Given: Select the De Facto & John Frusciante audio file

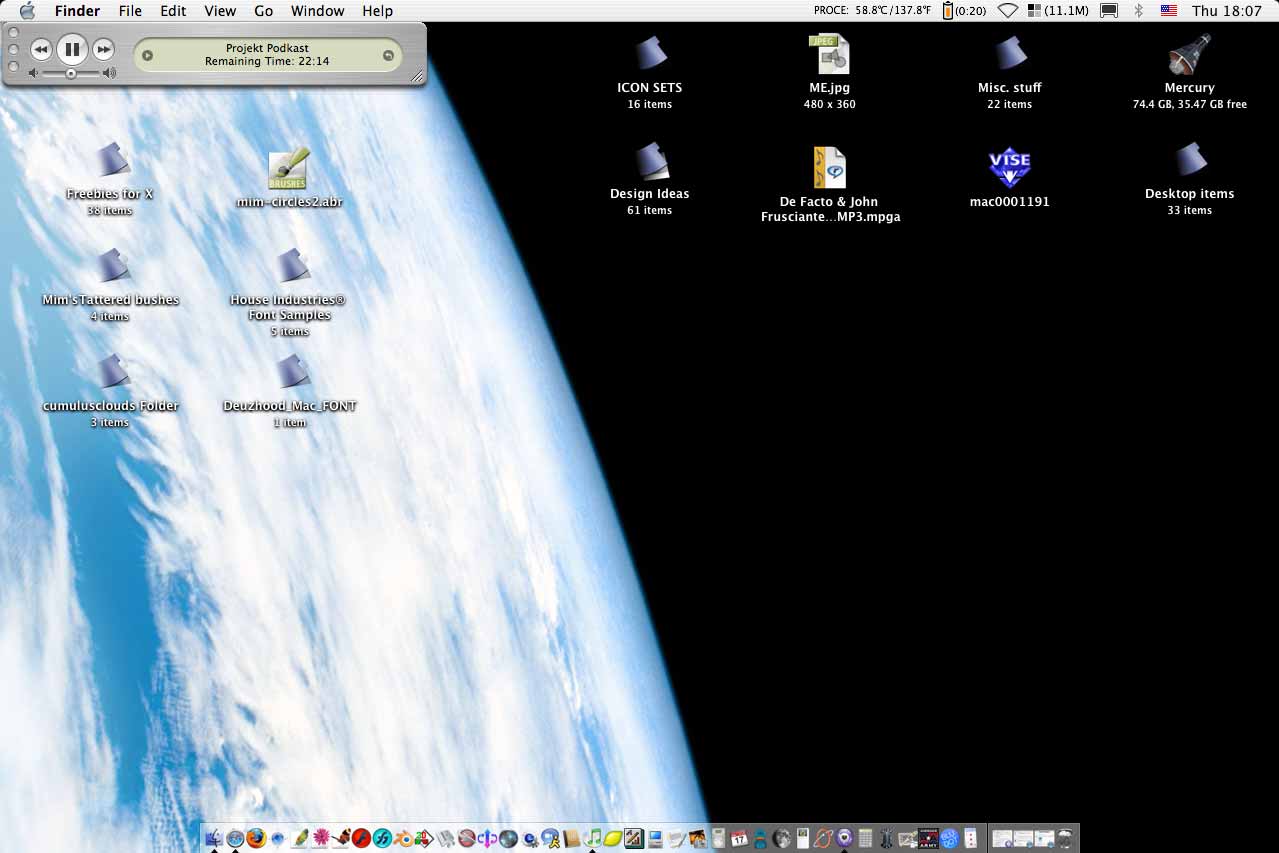Looking at the screenshot, I should point(829,168).
